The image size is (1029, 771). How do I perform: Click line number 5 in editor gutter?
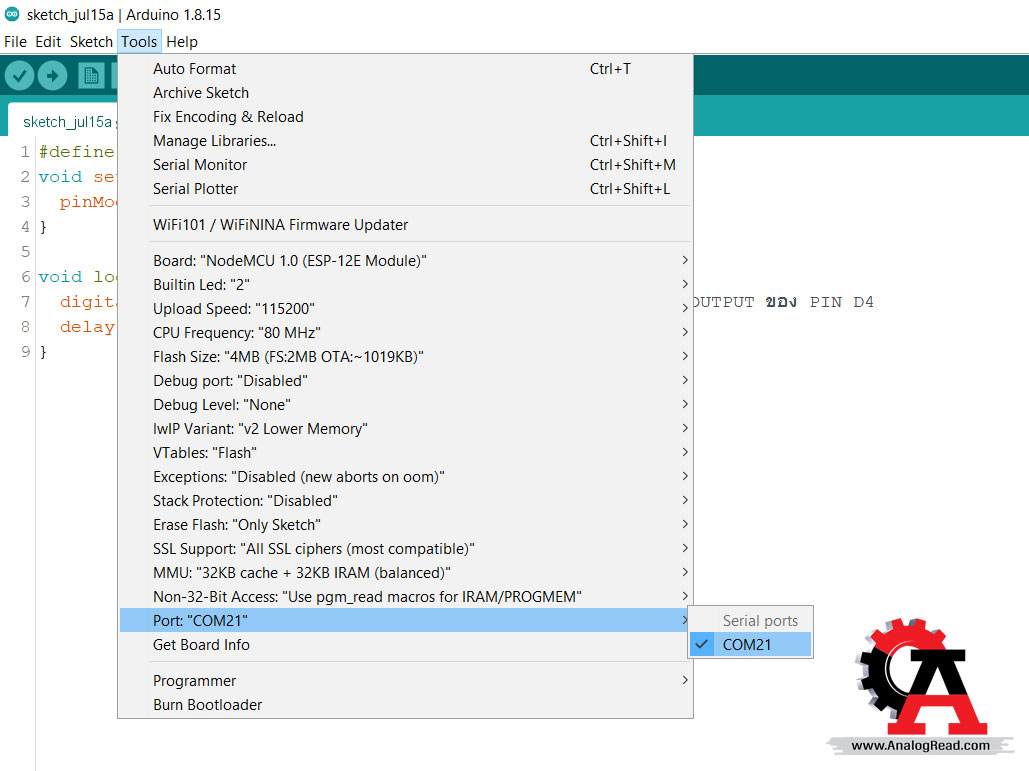(x=26, y=251)
